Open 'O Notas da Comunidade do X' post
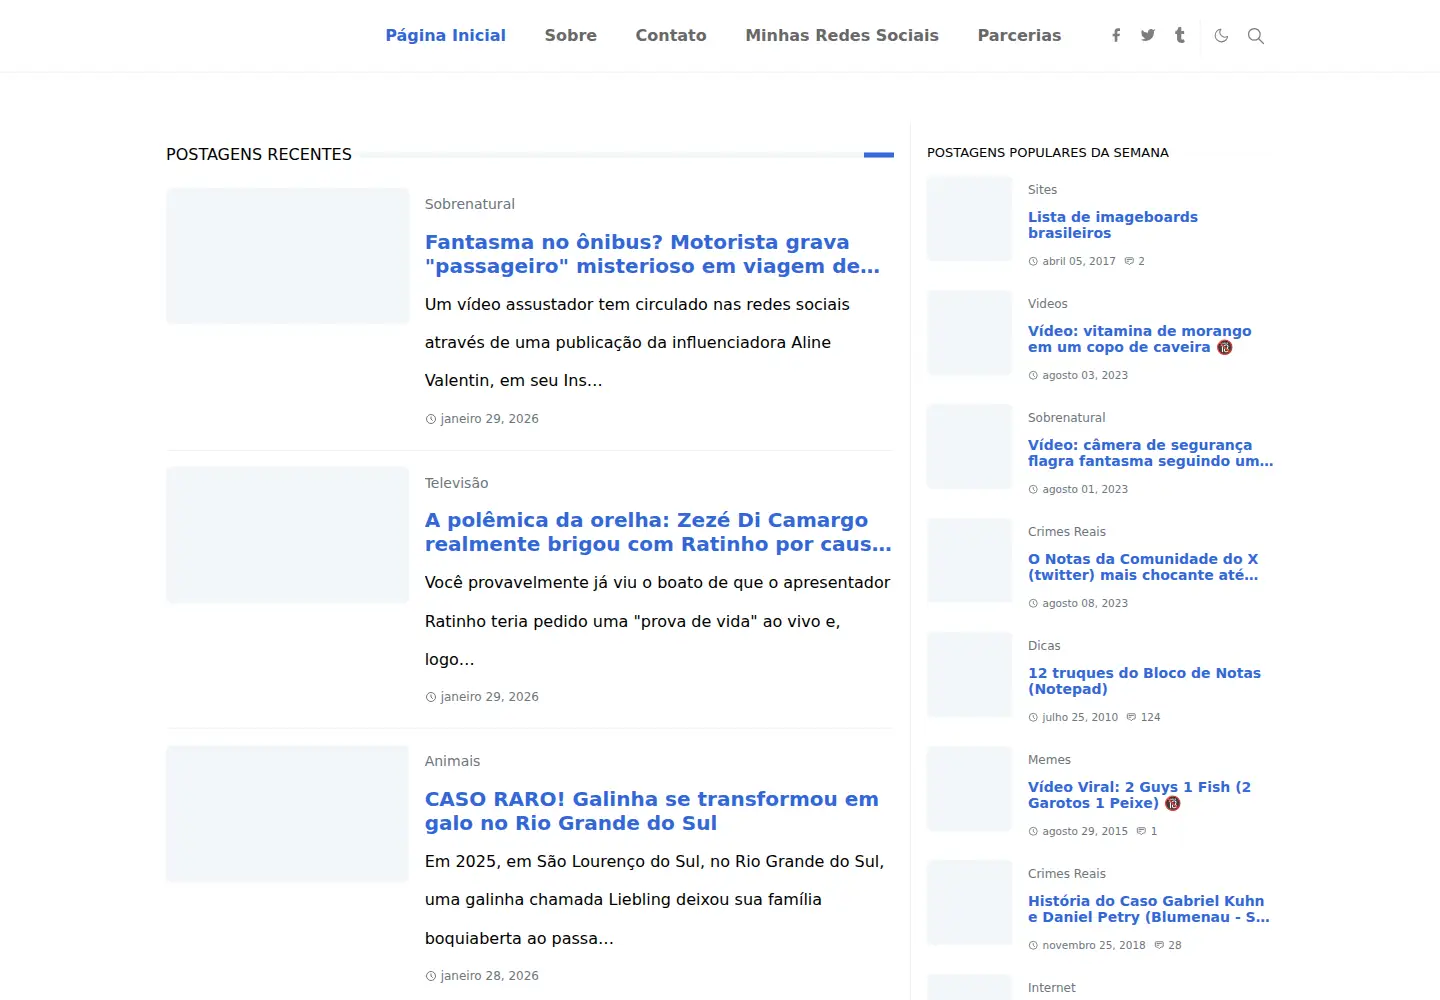The height and width of the screenshot is (1000, 1440). coord(1143,567)
